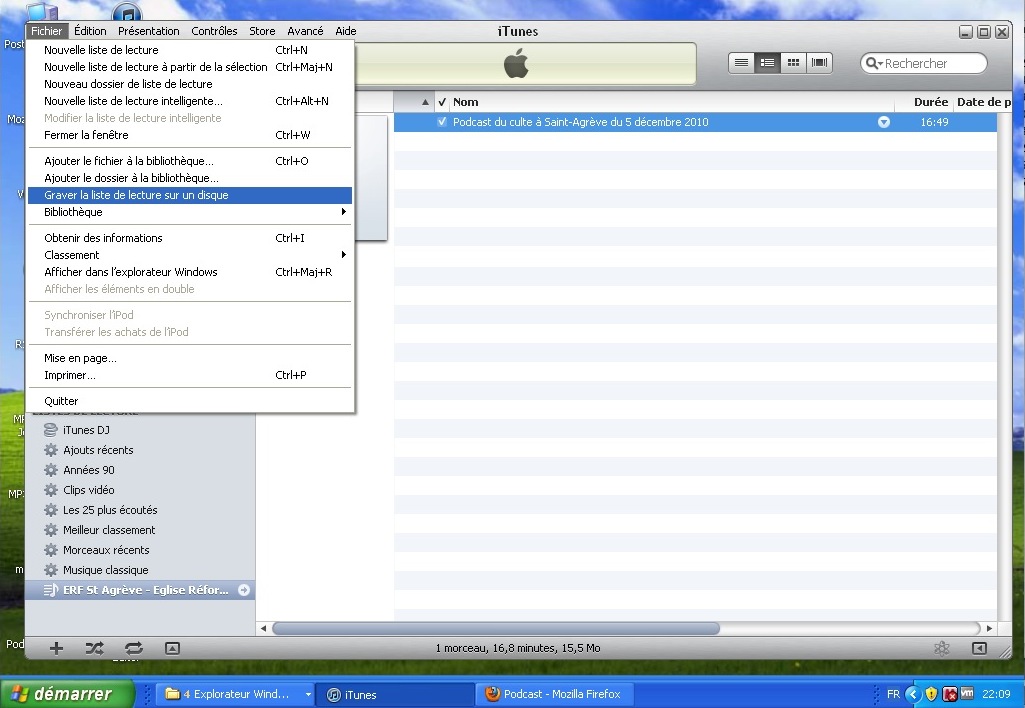Choose Ajouter le fichier à la bibliothèque

pos(190,161)
